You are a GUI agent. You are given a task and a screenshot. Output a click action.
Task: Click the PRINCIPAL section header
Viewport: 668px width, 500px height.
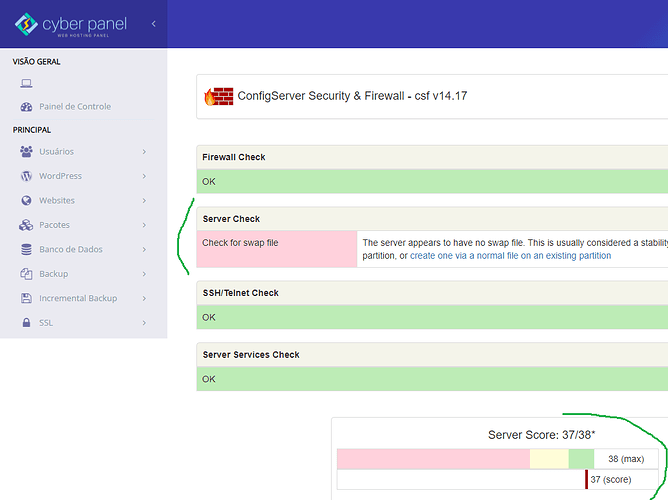pyautogui.click(x=32, y=130)
